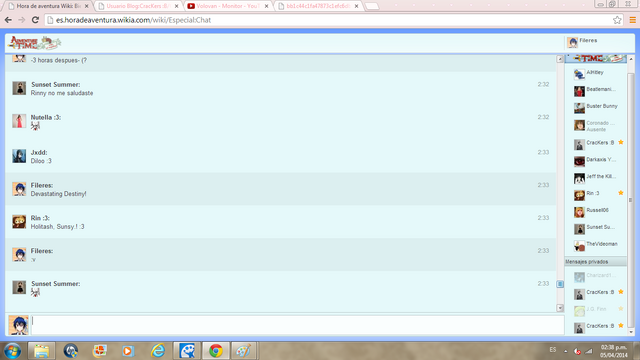Open private chat with Charizard1...
Screen dimensions: 640x360
596,277
